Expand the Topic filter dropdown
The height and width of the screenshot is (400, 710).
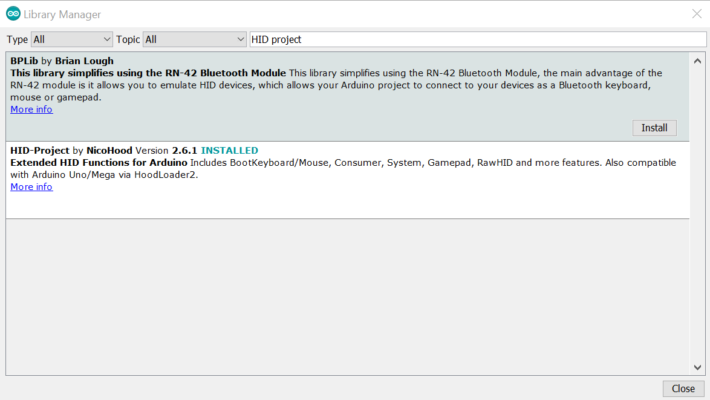[194, 39]
